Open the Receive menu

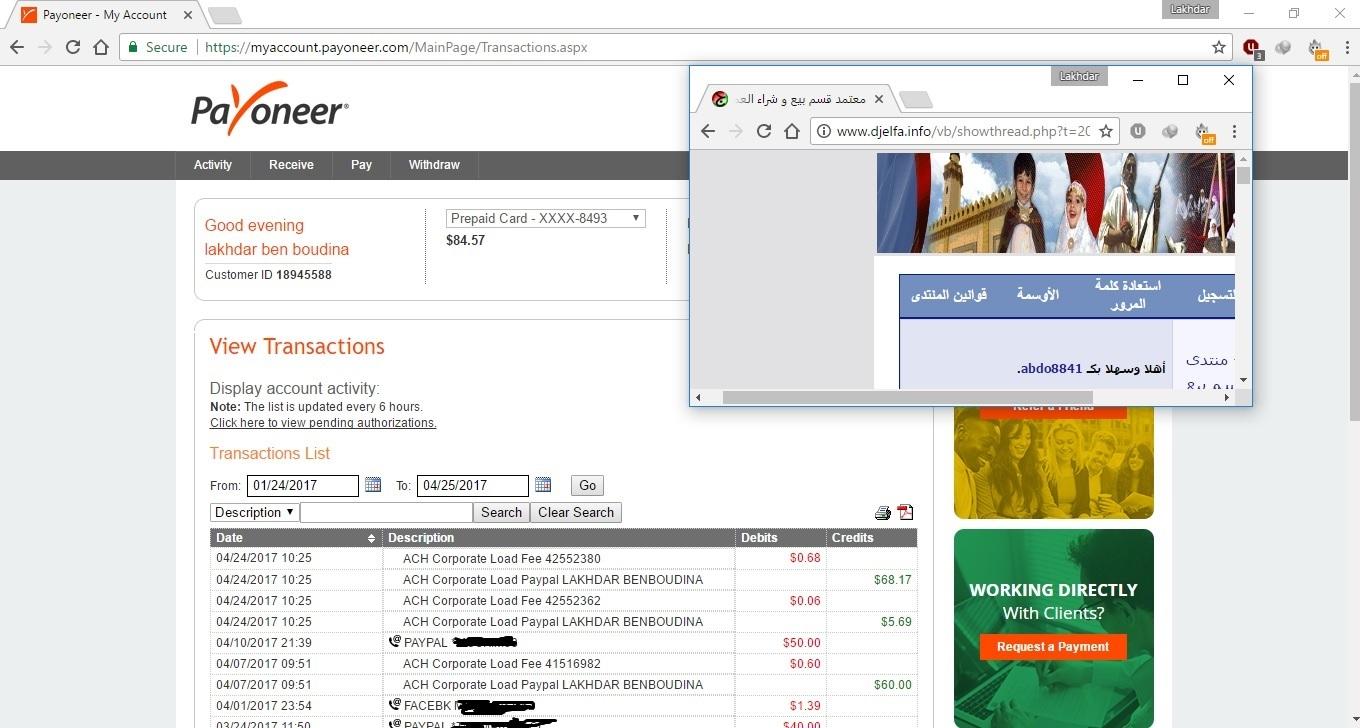click(291, 165)
